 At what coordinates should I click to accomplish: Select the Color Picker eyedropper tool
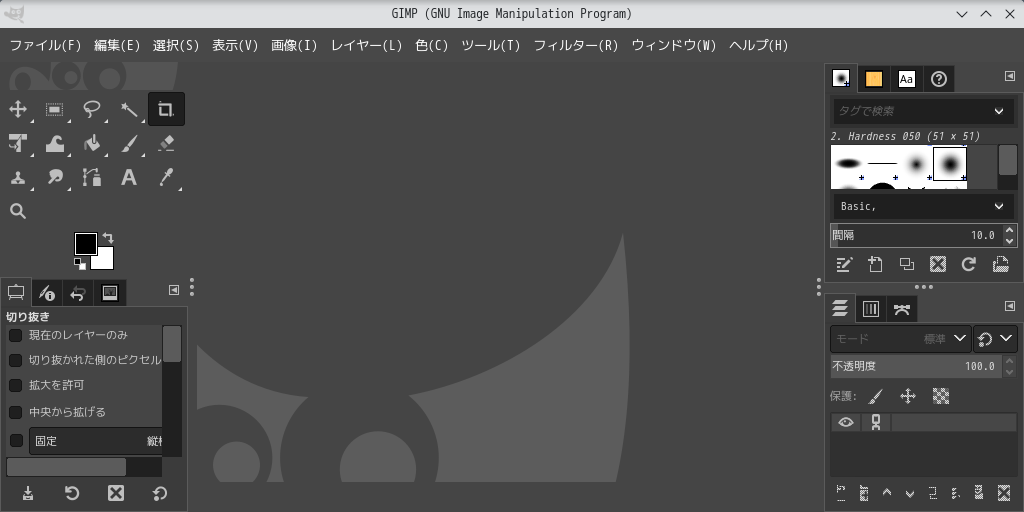pyautogui.click(x=167, y=177)
